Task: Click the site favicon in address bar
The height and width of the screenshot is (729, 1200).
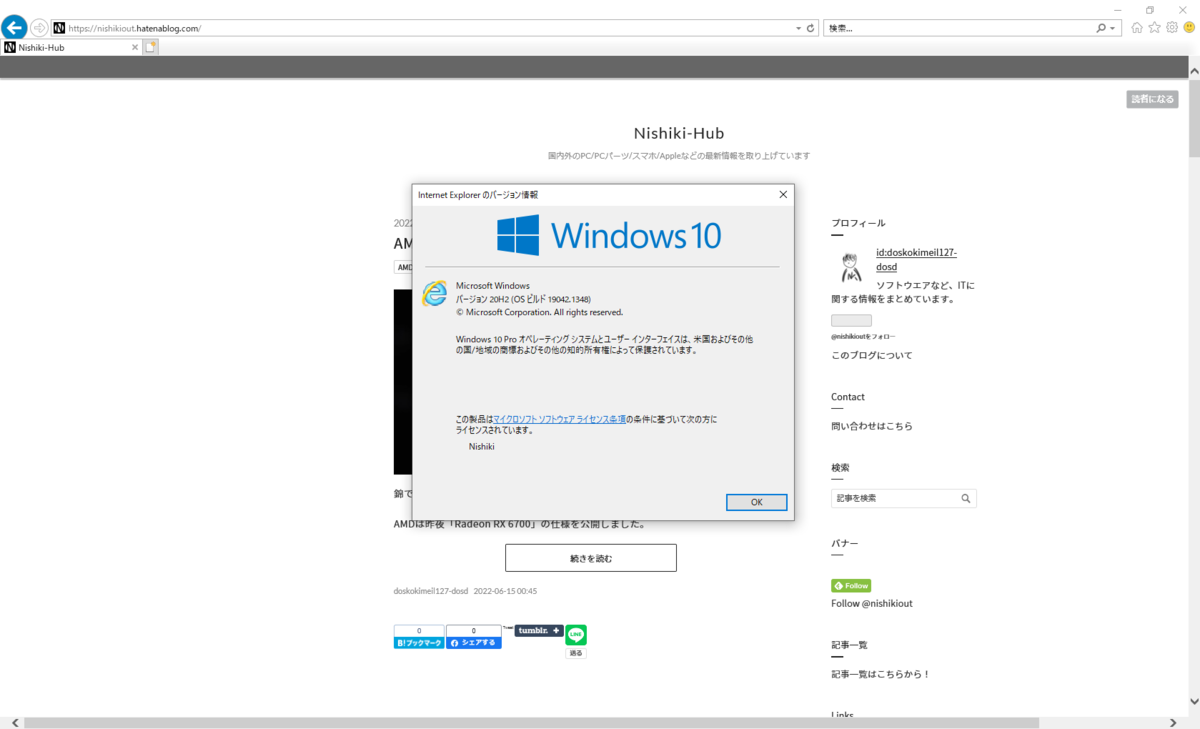Action: 59,28
